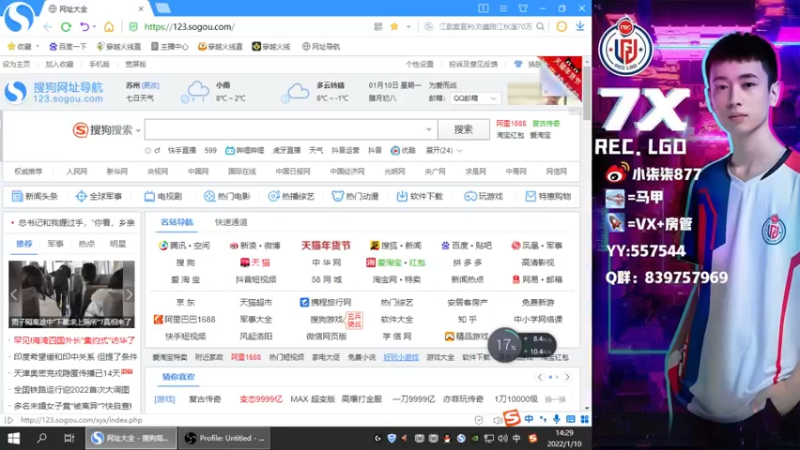Open 电视剧 category
Screen dimensions: 800x450
coord(163,196)
